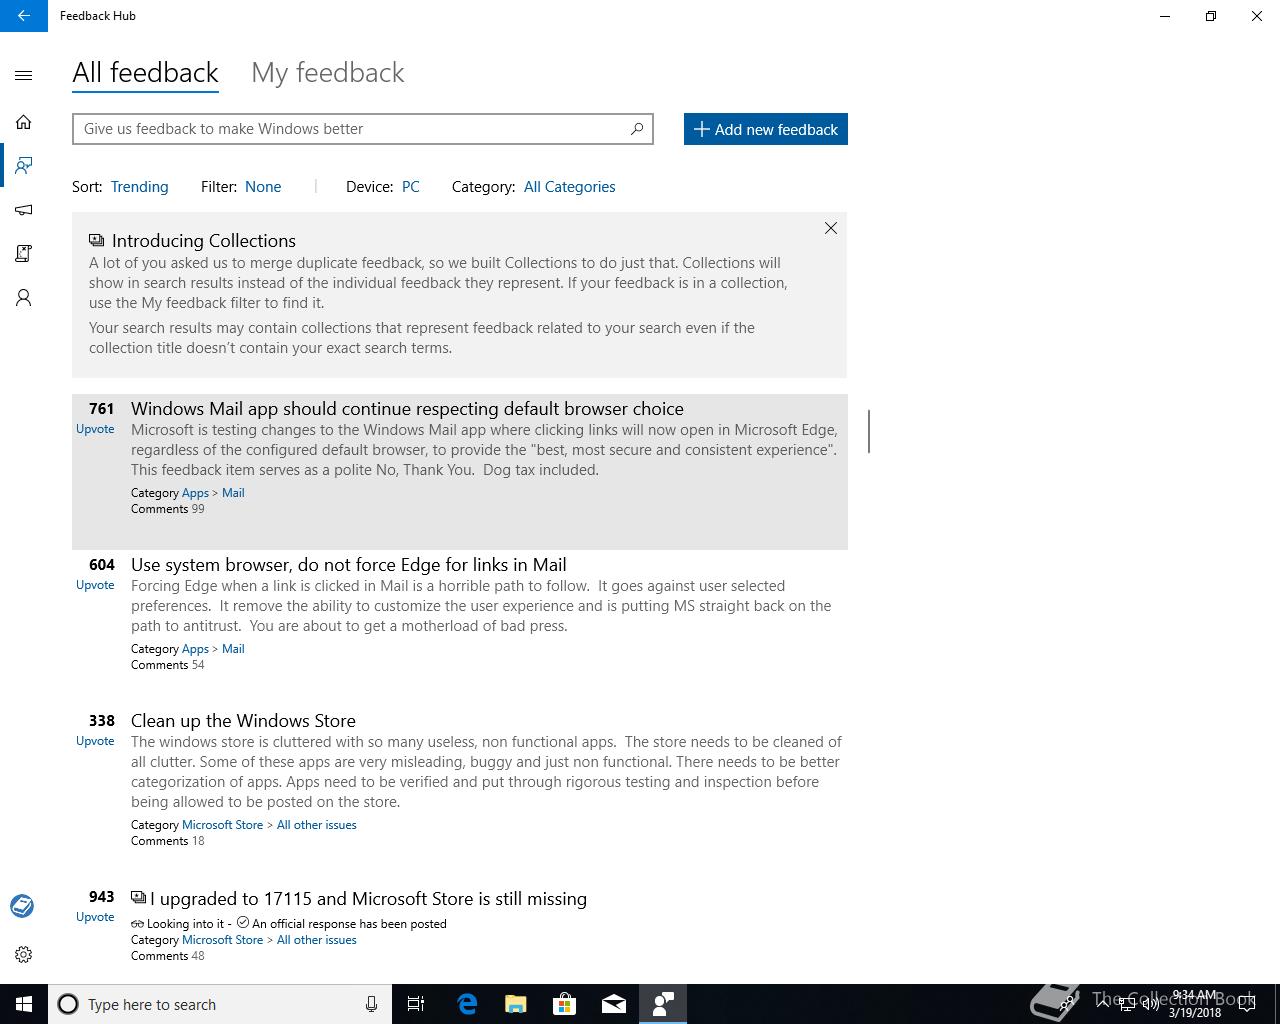The height and width of the screenshot is (1024, 1280).
Task: Open the All Categories dropdown
Action: click(570, 187)
